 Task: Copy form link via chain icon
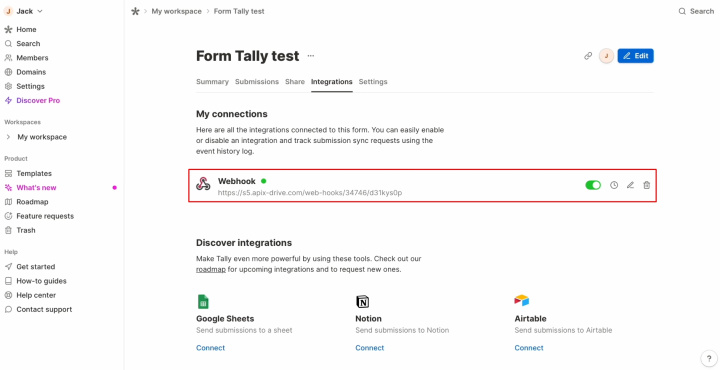(x=588, y=56)
